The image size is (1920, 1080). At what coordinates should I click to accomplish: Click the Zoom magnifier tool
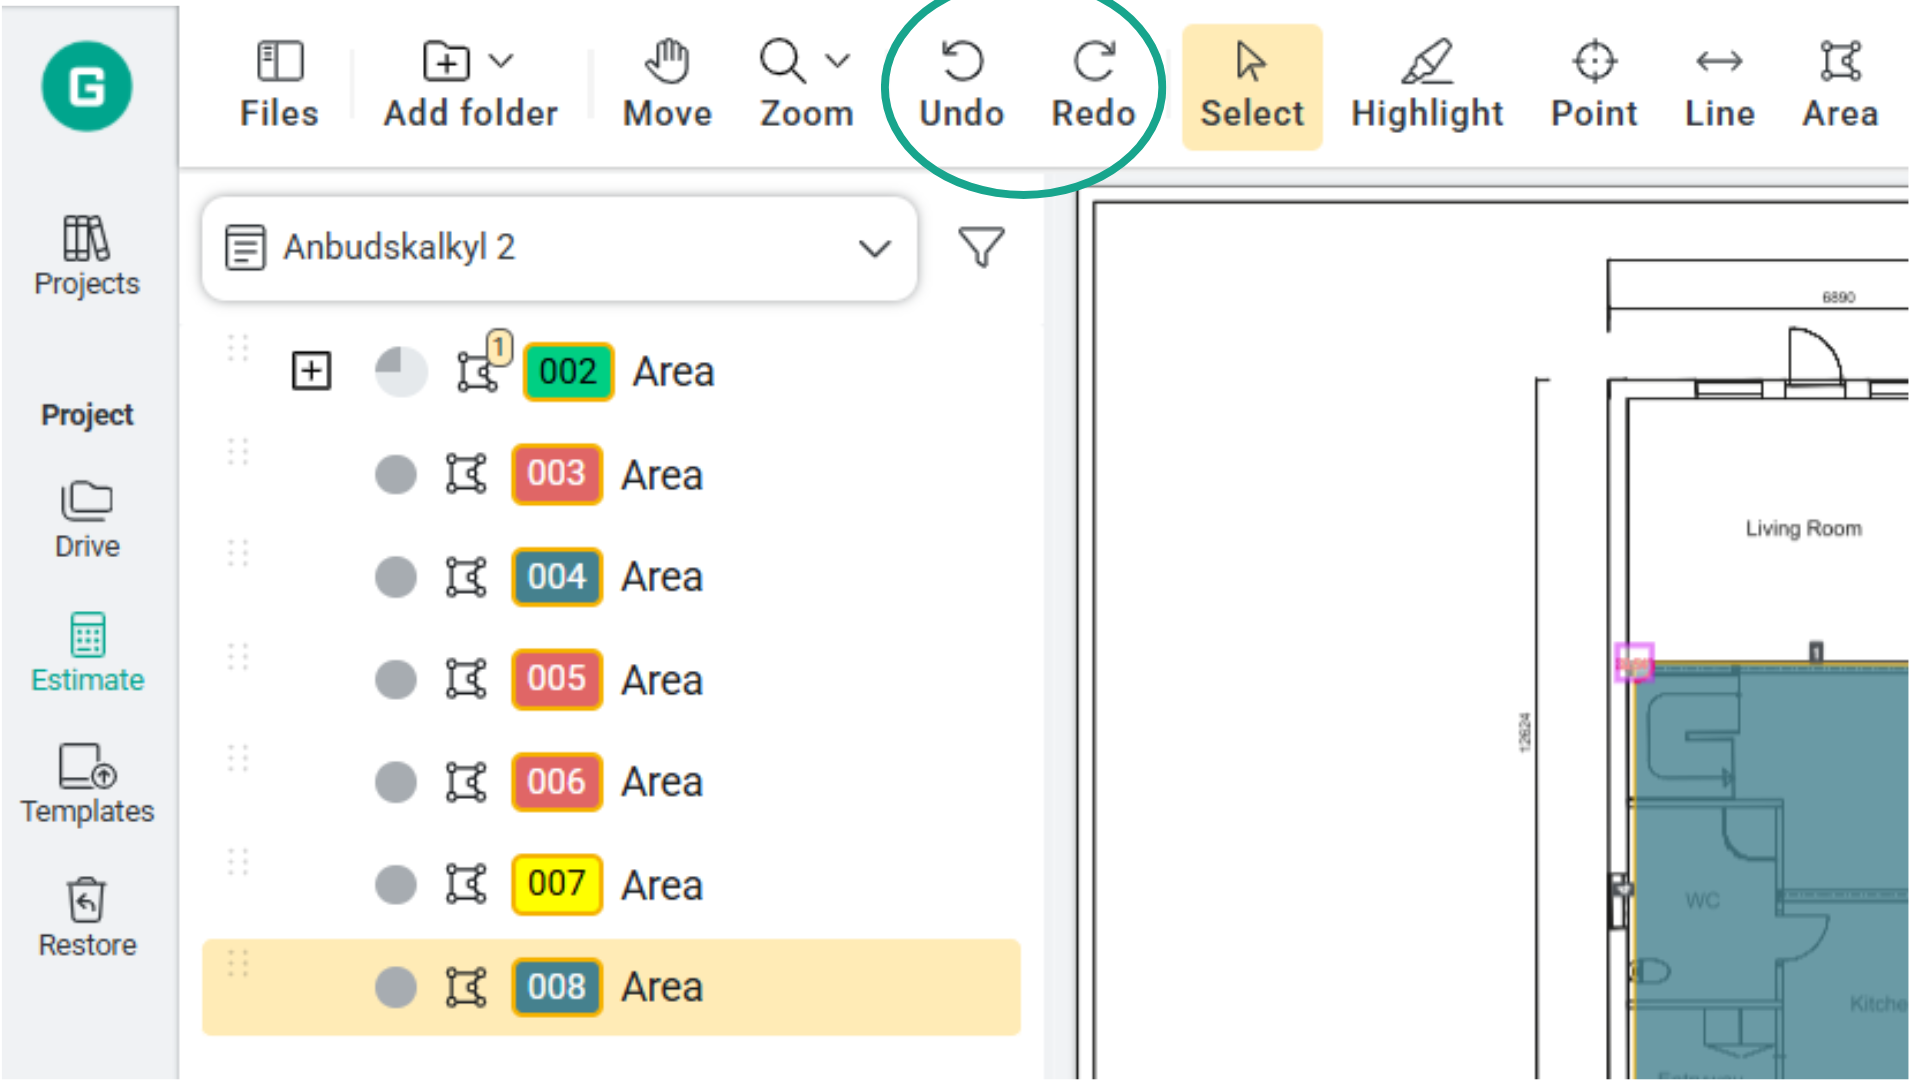point(782,61)
